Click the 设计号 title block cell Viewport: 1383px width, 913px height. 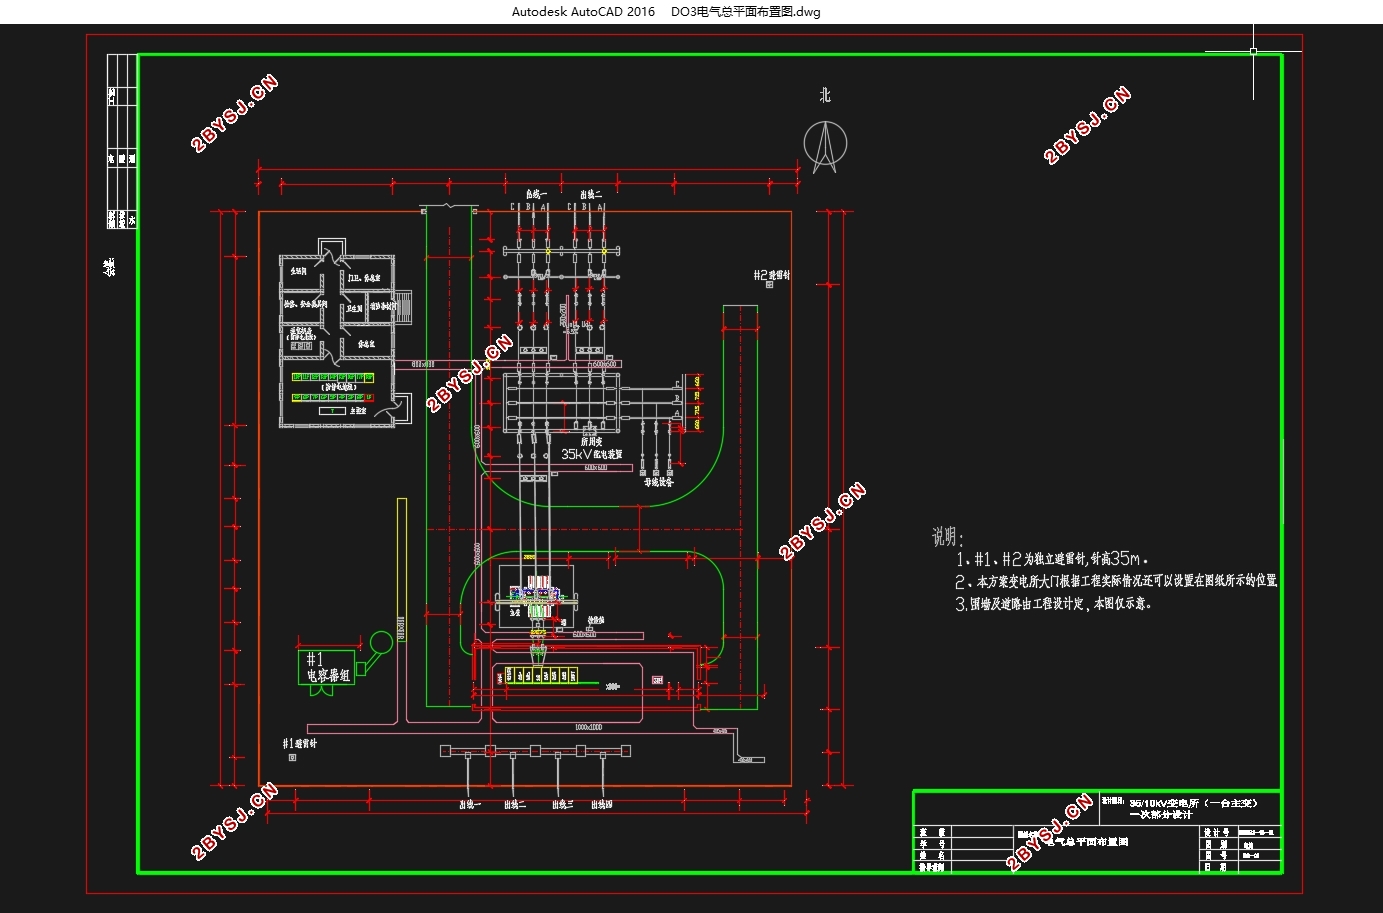pyautogui.click(x=1216, y=832)
